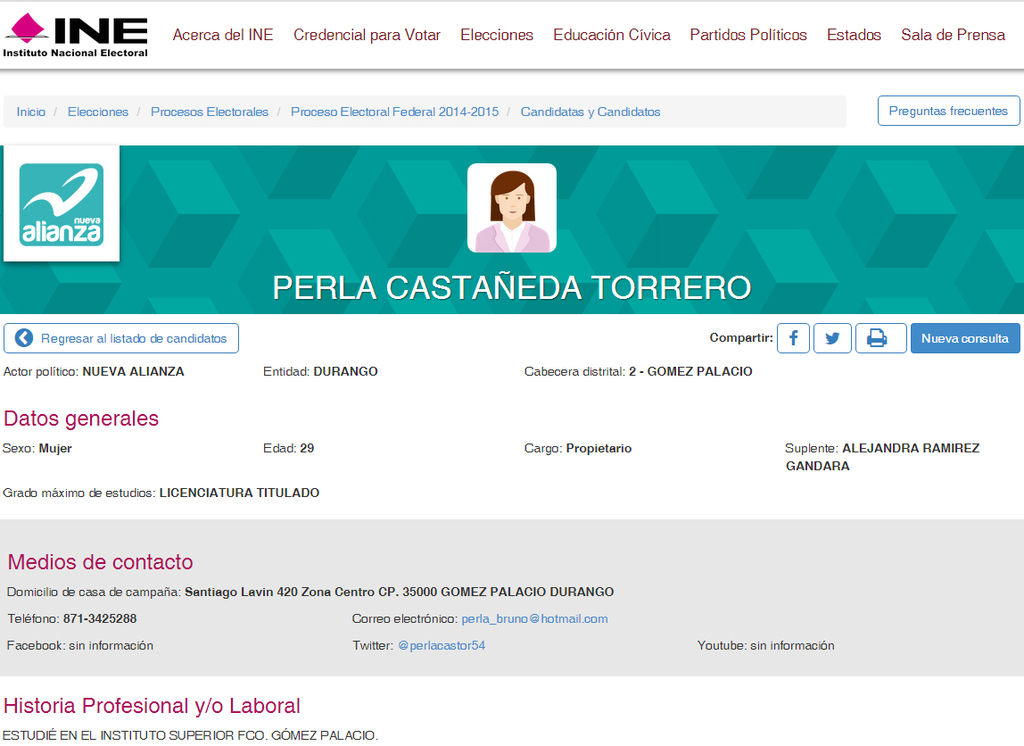Open Educación Cívica menu
The image size is (1024, 746).
tap(612, 35)
